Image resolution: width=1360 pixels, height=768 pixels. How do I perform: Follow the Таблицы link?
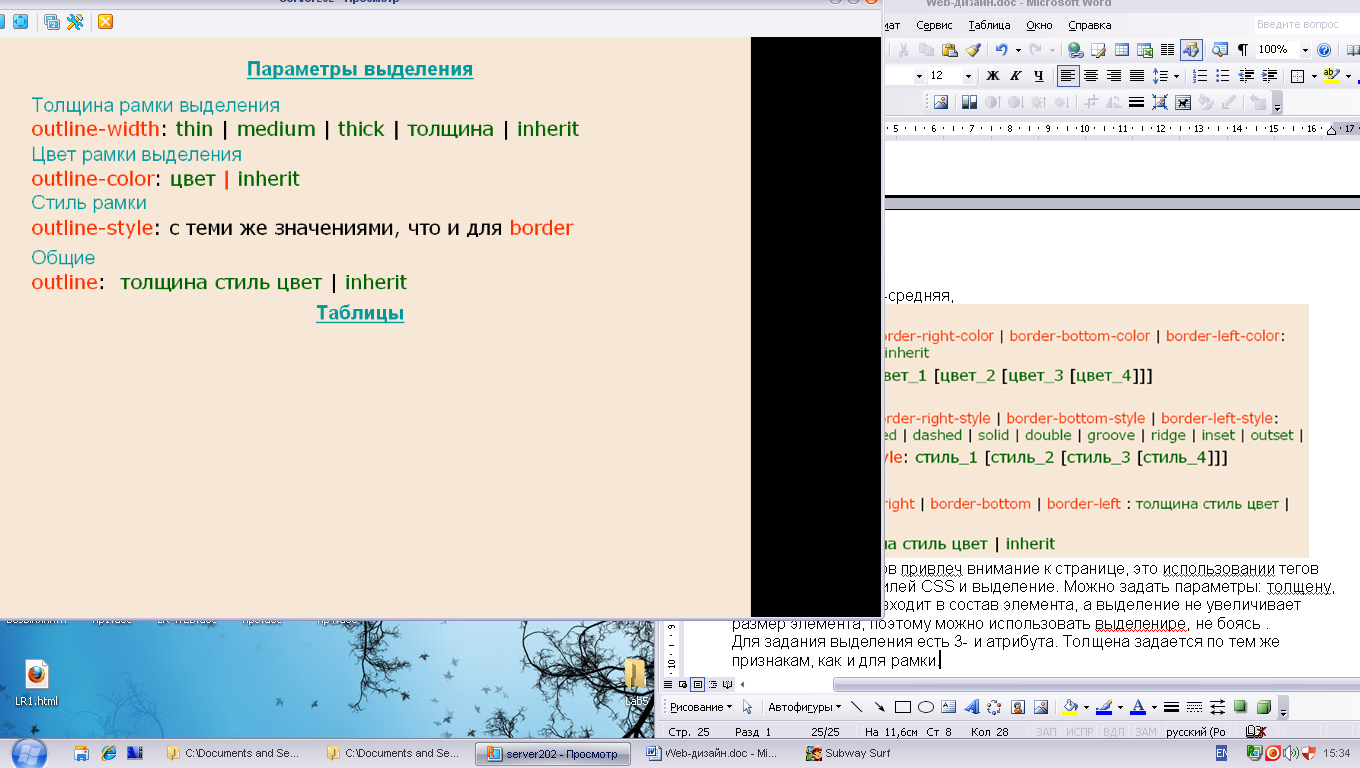click(x=360, y=313)
